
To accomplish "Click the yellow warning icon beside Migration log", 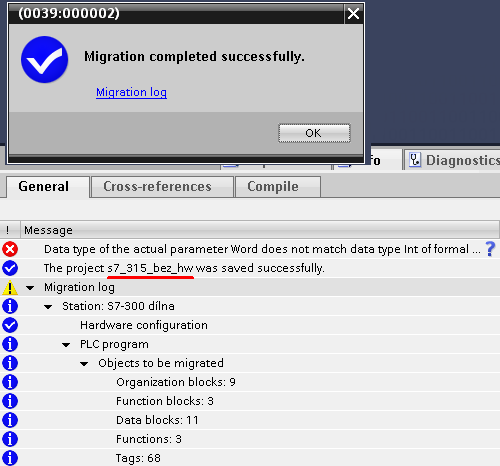I will [10, 287].
